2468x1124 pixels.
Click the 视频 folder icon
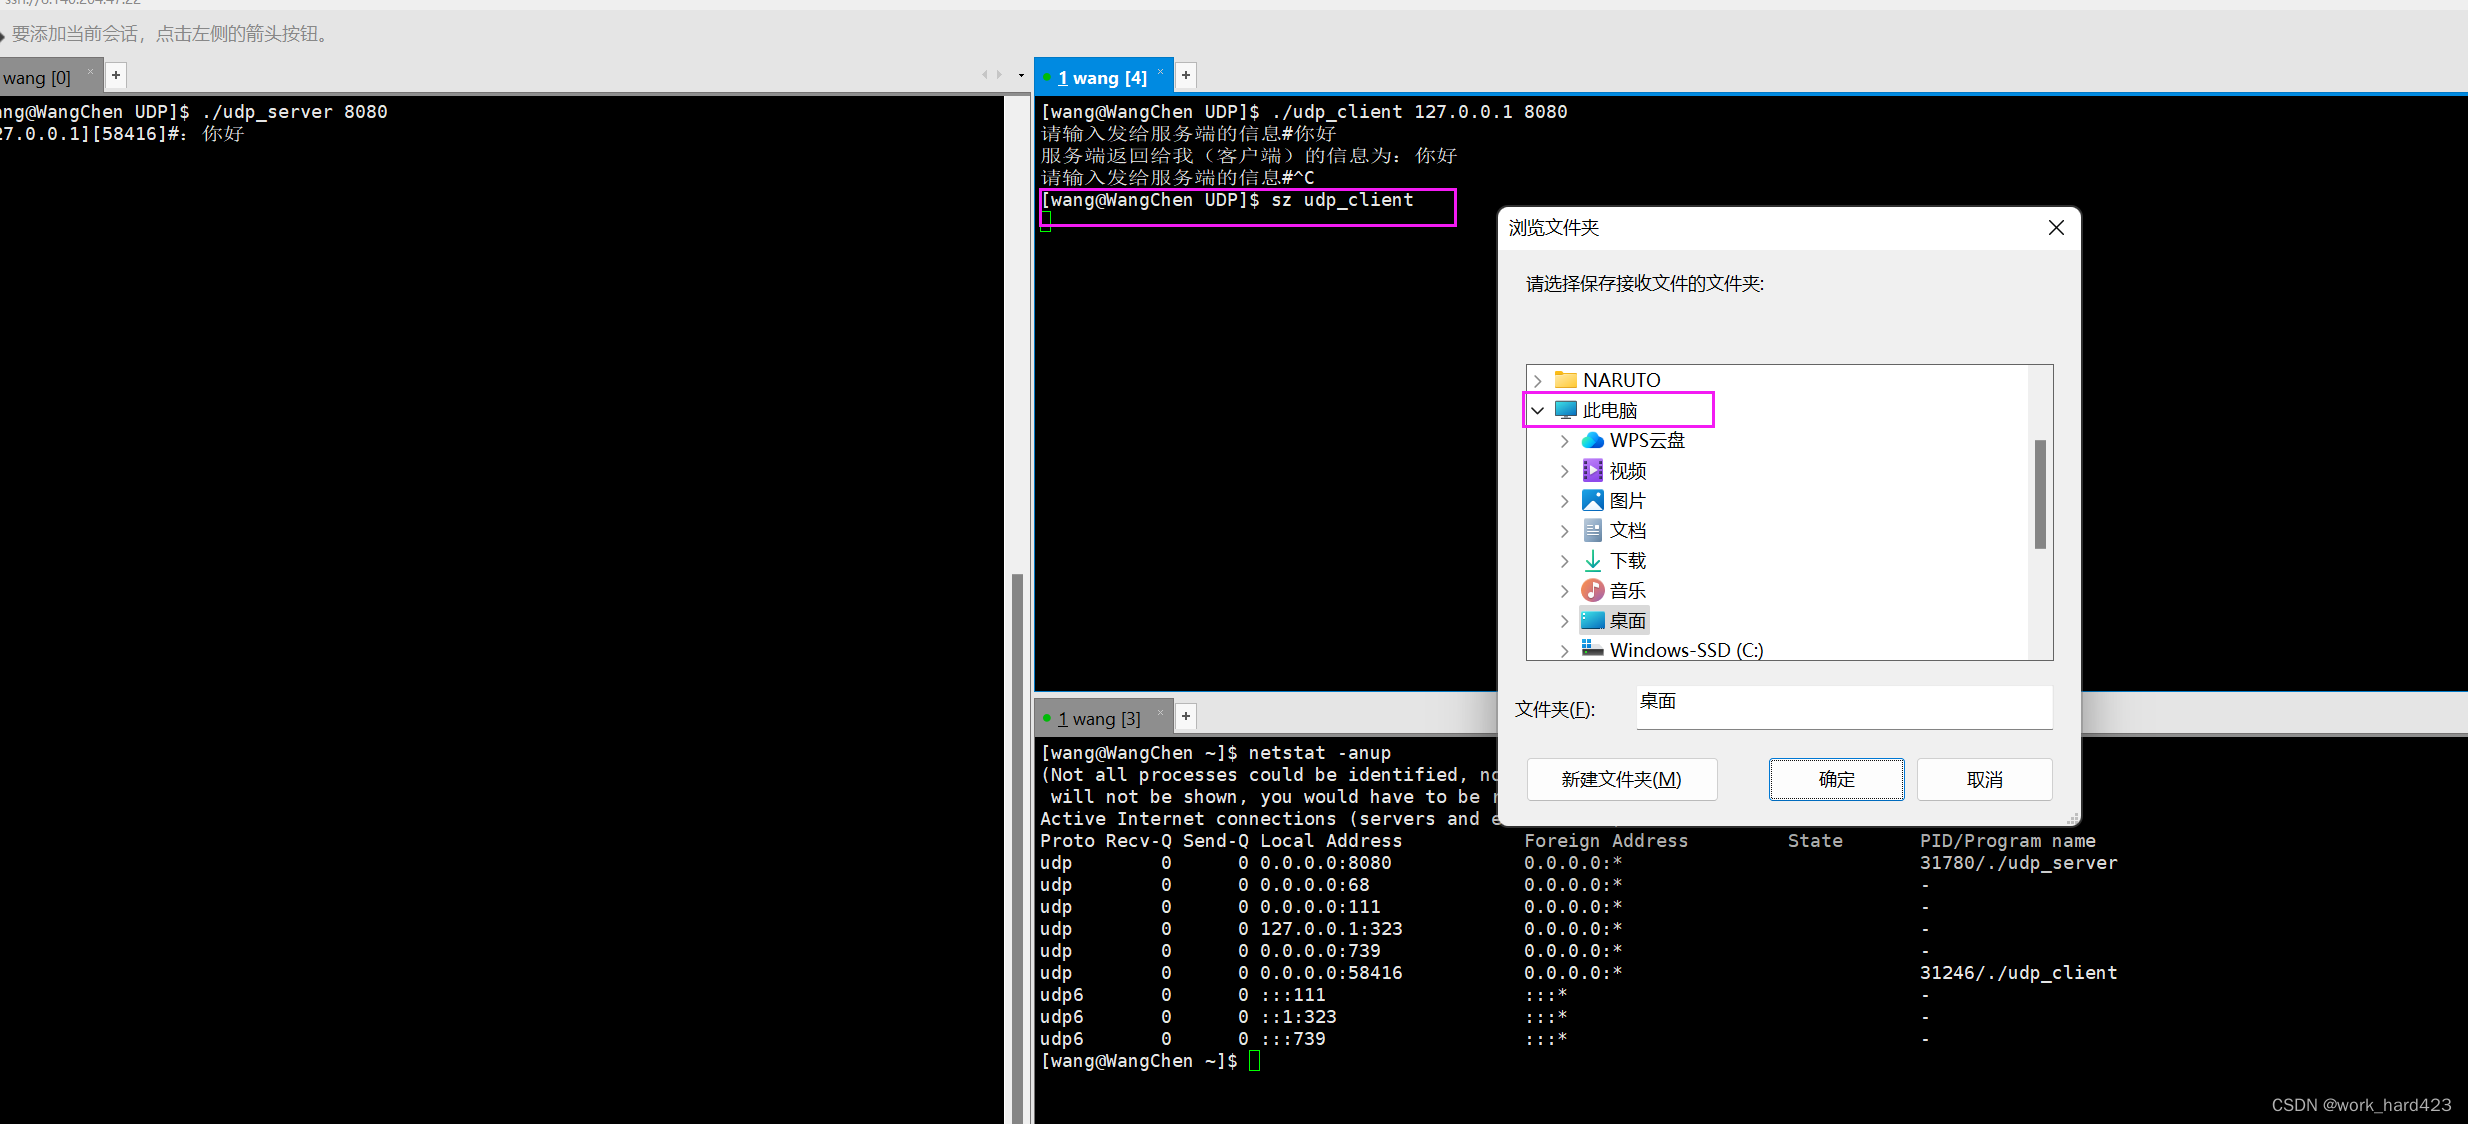pyautogui.click(x=1593, y=470)
